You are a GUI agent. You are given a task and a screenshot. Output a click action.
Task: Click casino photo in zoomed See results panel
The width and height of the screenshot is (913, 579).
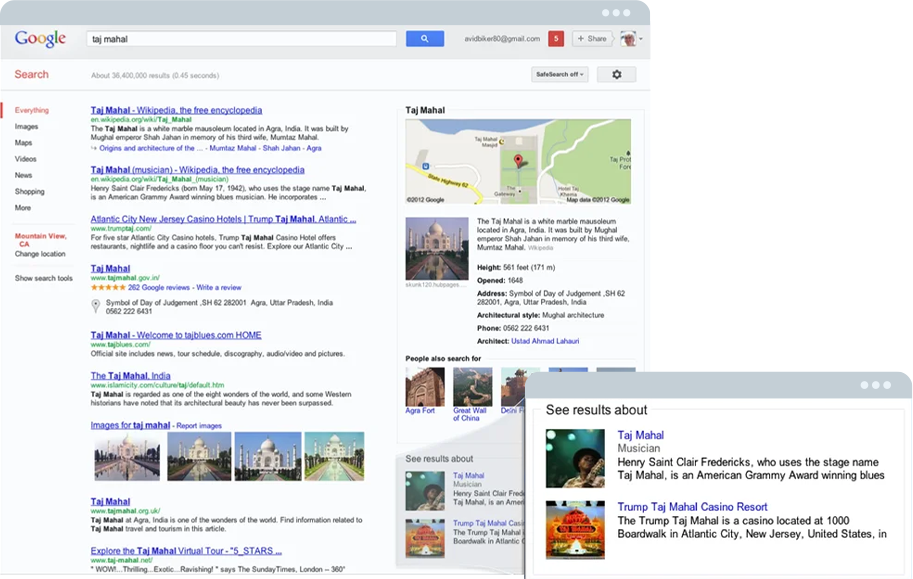pos(575,530)
